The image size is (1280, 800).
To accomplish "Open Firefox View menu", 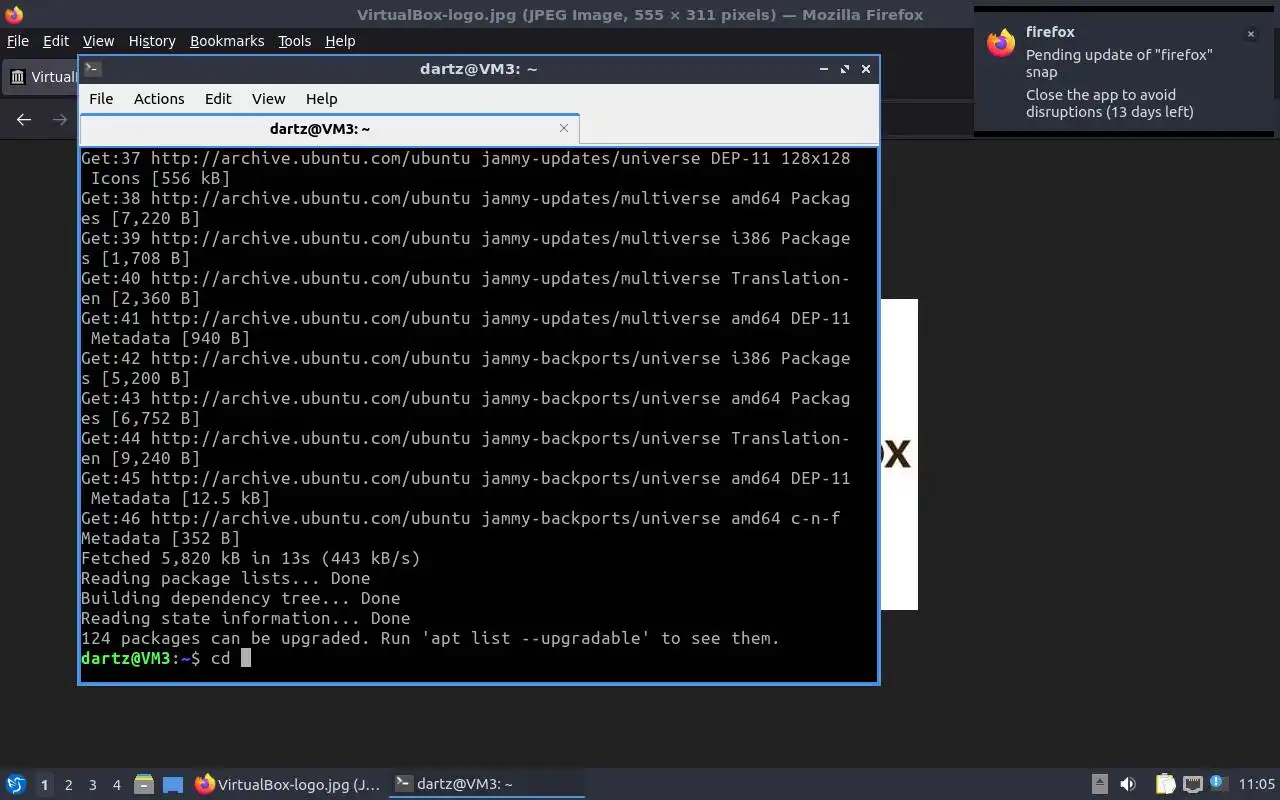I will [98, 41].
